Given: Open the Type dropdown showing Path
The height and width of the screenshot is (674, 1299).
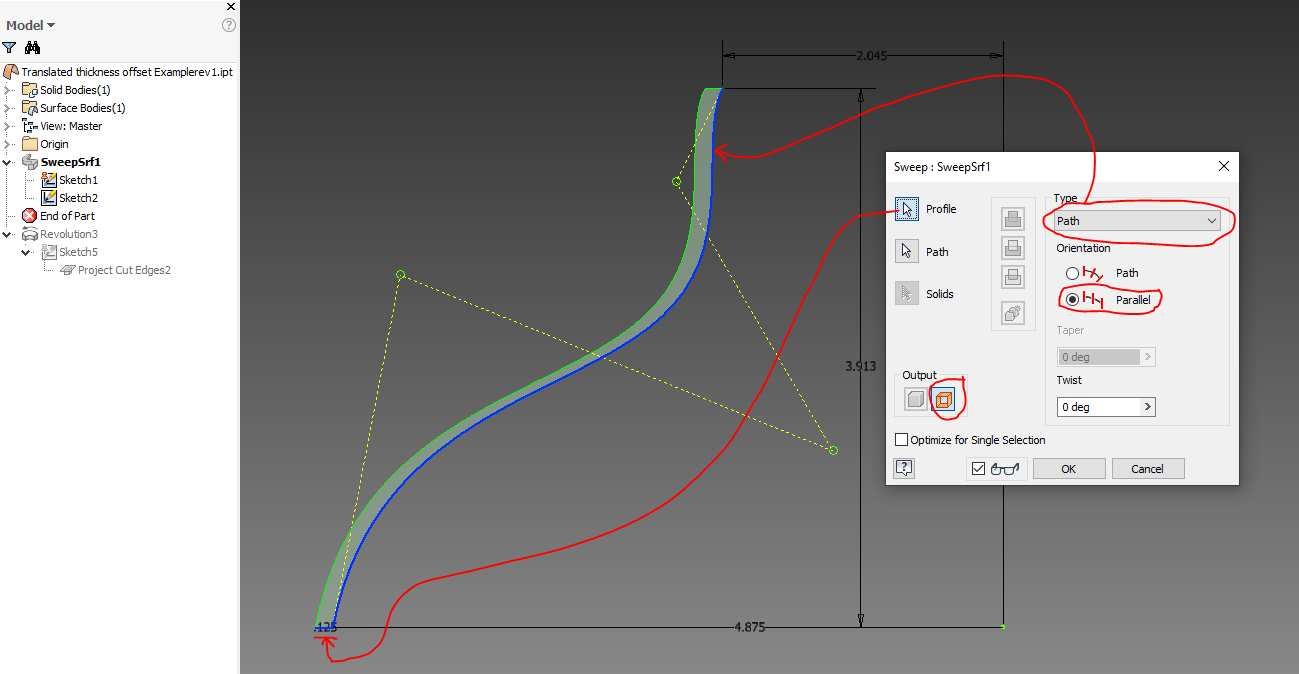Looking at the screenshot, I should click(1212, 219).
